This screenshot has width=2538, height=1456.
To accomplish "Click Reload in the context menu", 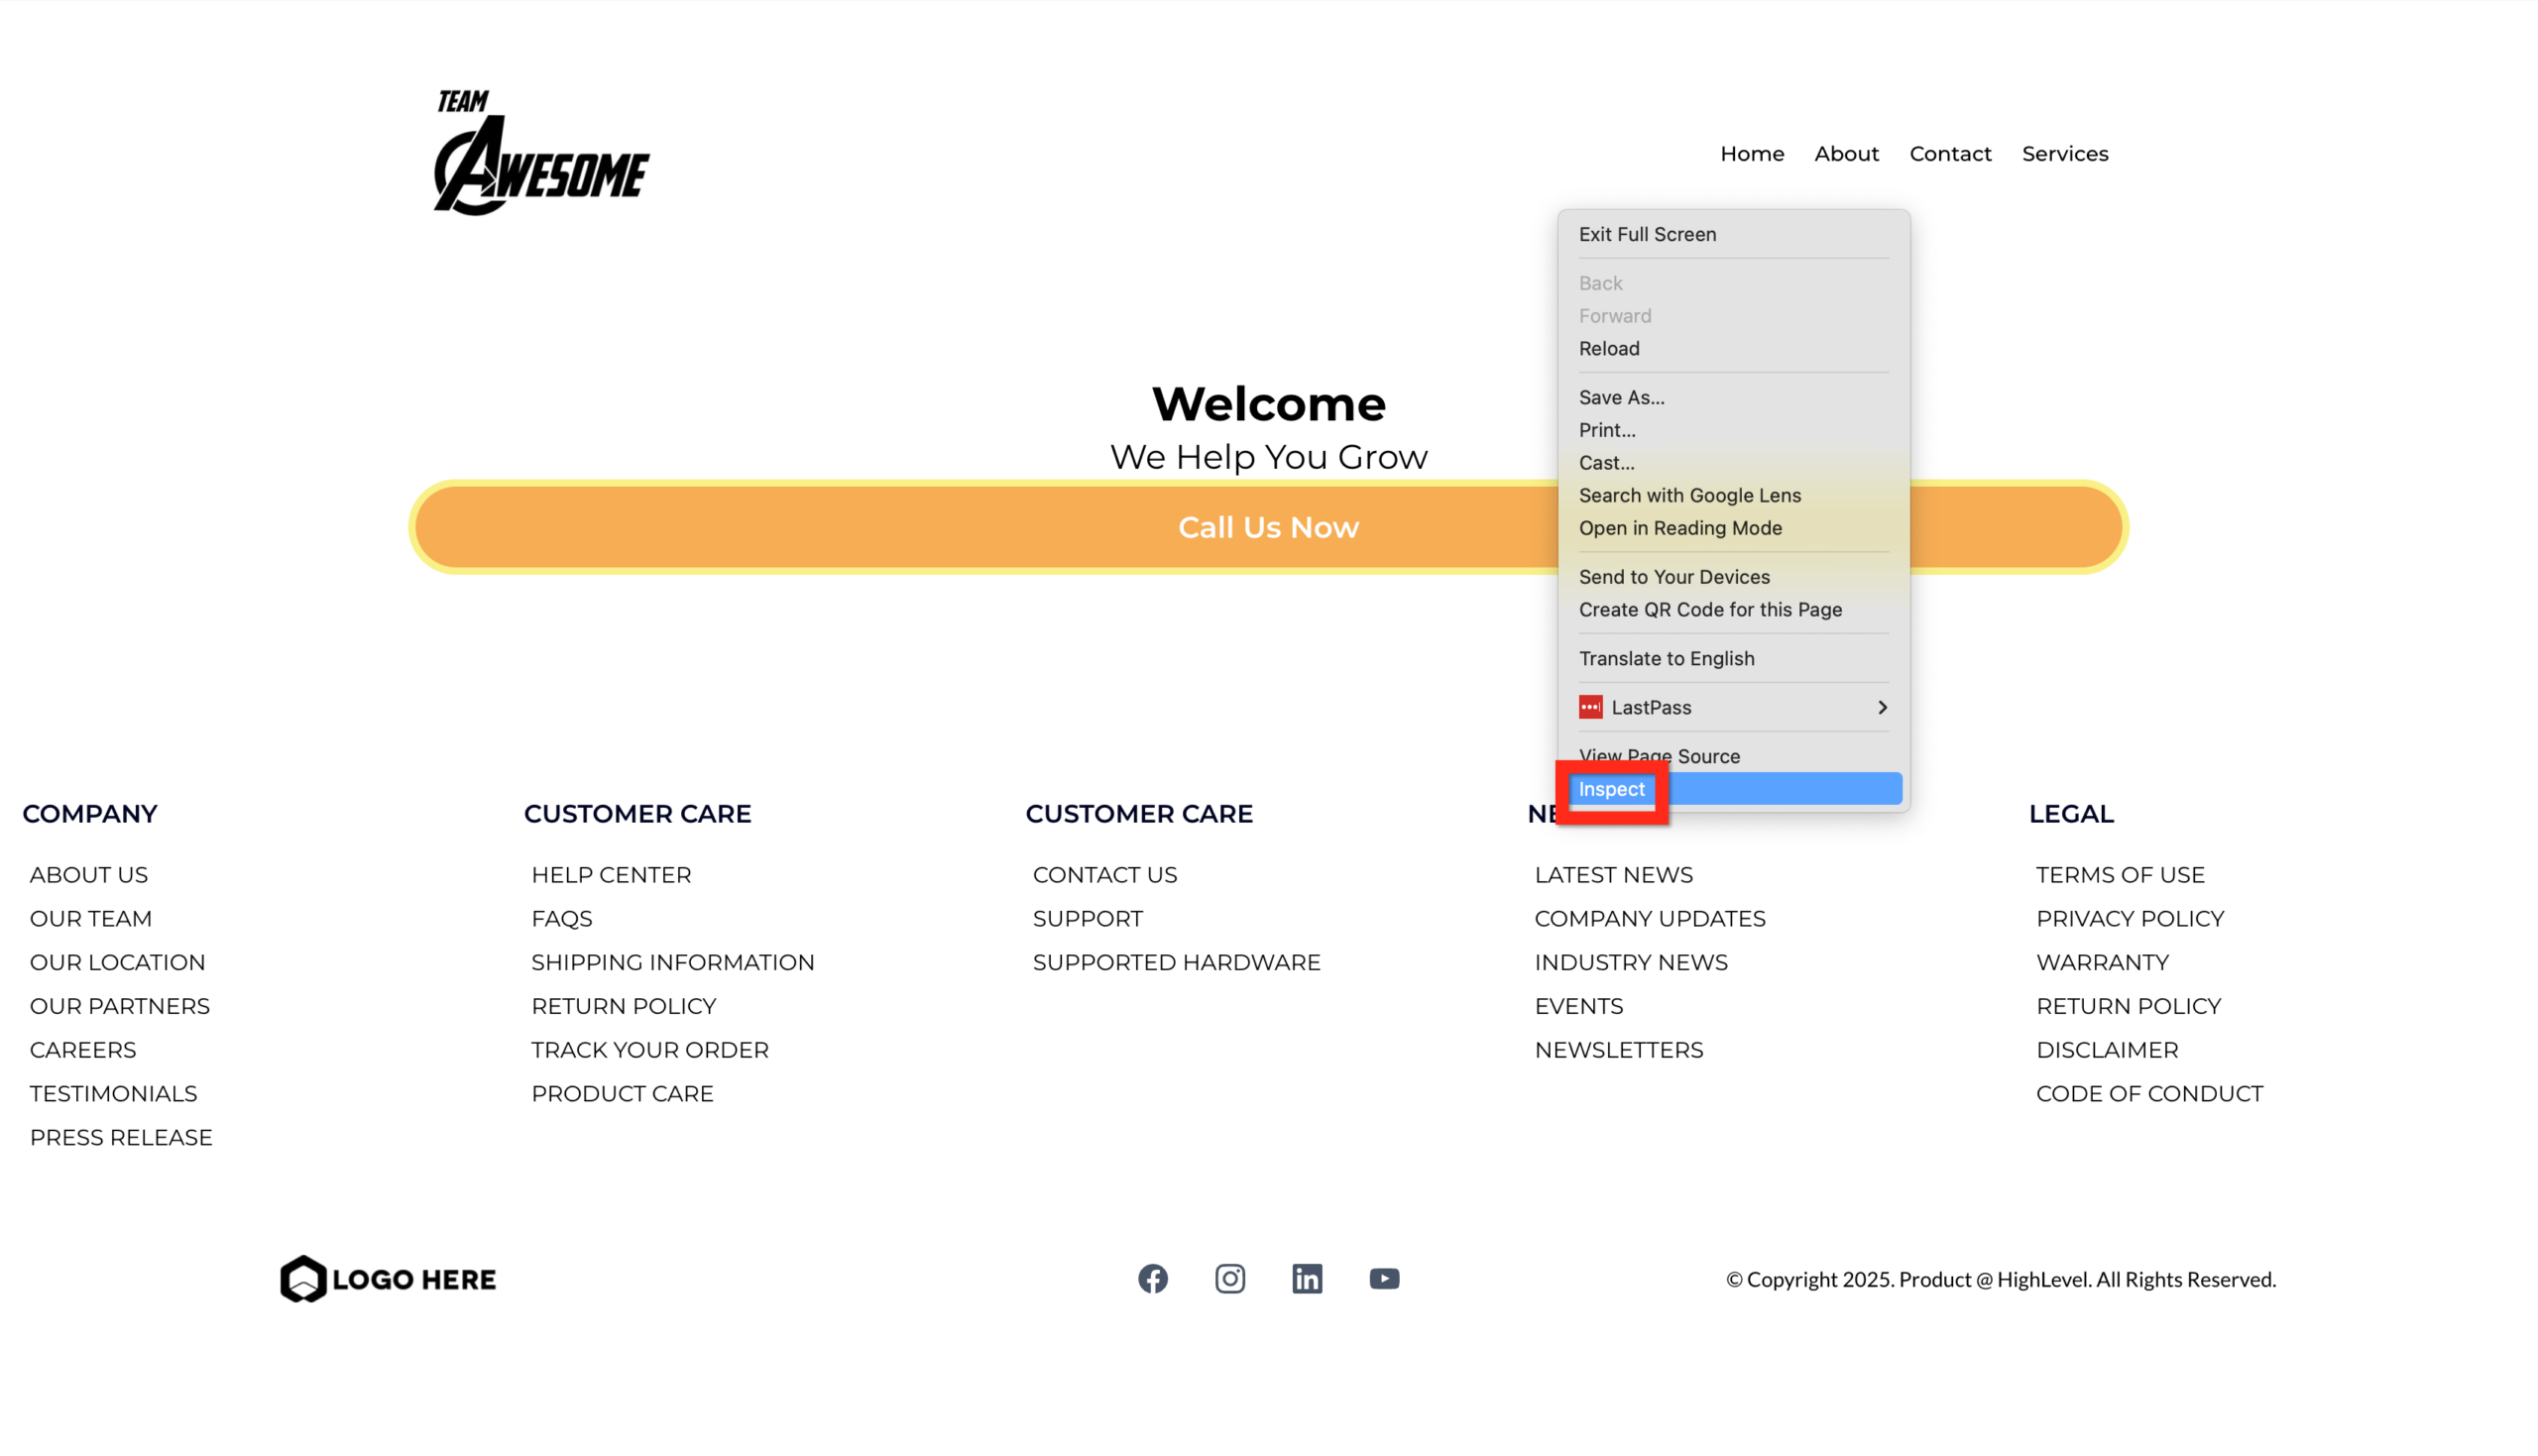I will click(1609, 348).
